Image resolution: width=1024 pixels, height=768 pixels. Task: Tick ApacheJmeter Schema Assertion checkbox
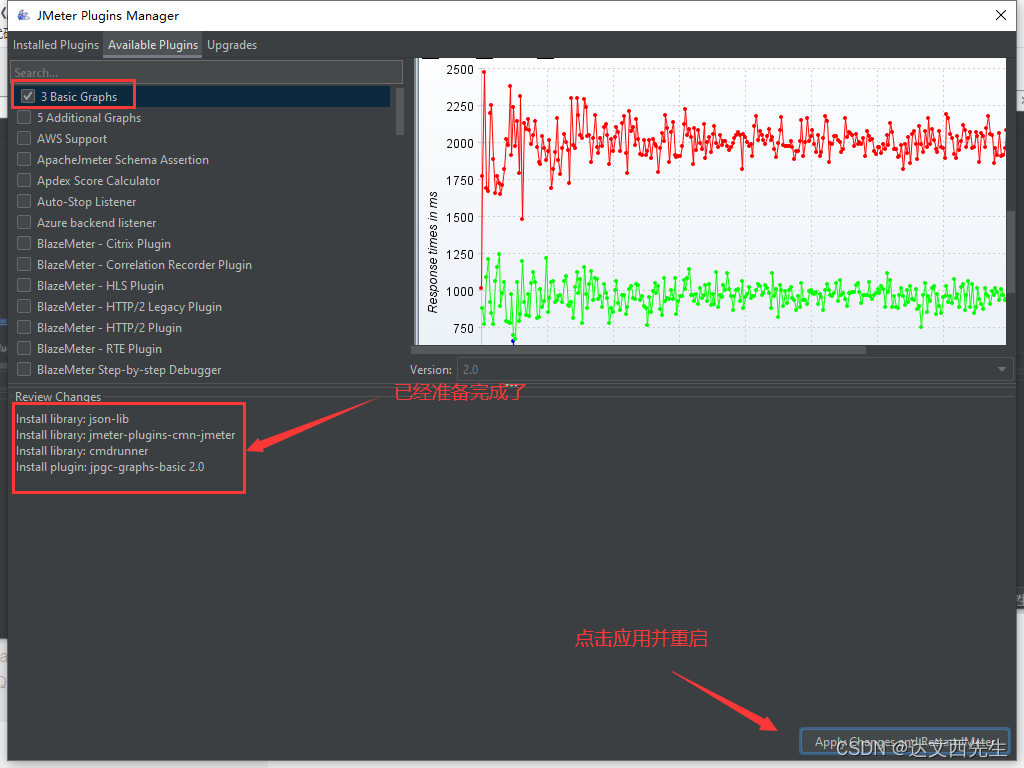[24, 159]
